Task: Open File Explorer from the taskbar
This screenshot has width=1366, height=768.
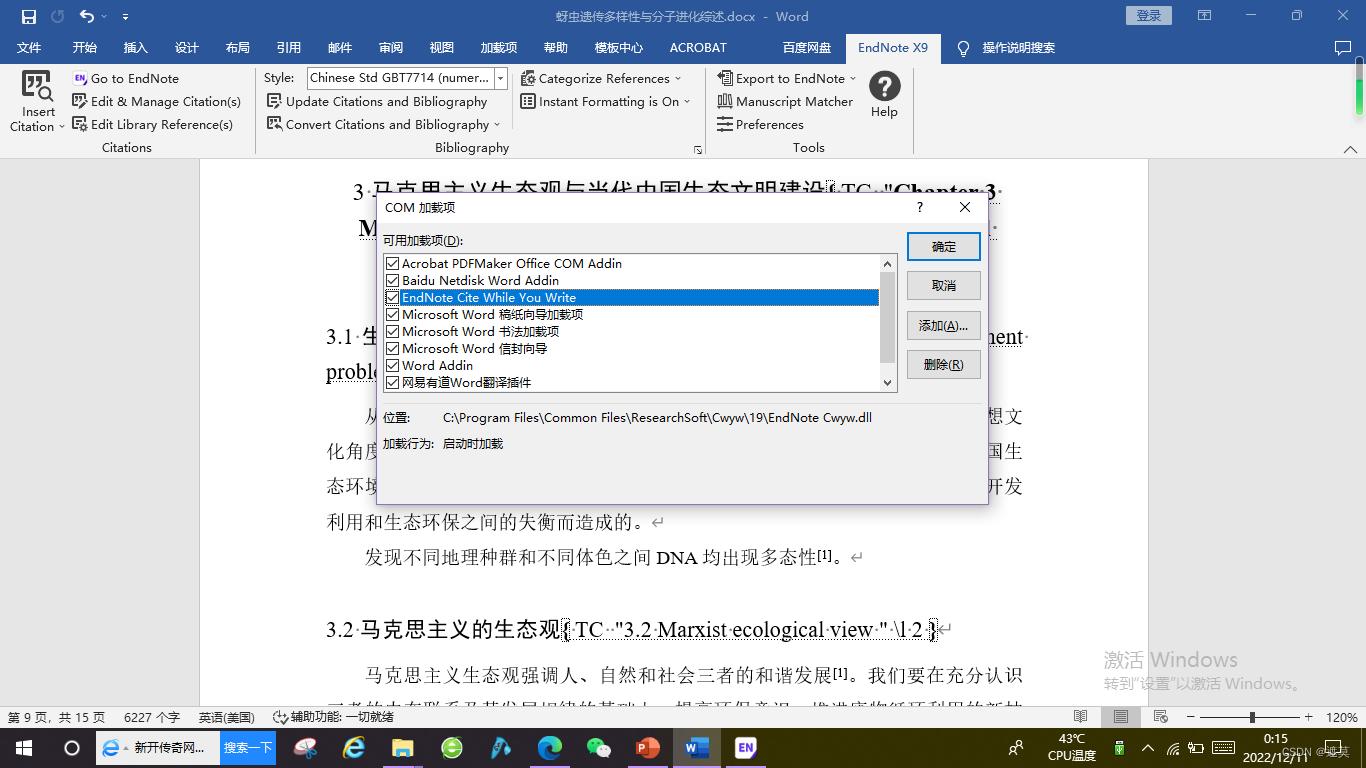Action: click(402, 748)
